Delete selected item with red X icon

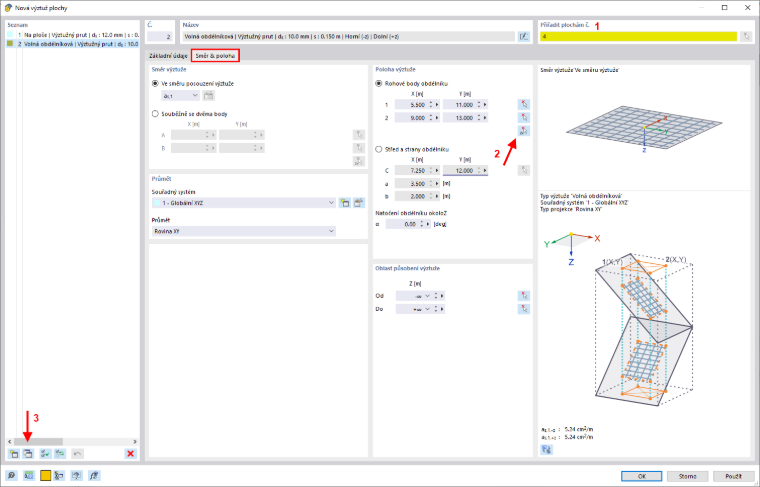(130, 454)
